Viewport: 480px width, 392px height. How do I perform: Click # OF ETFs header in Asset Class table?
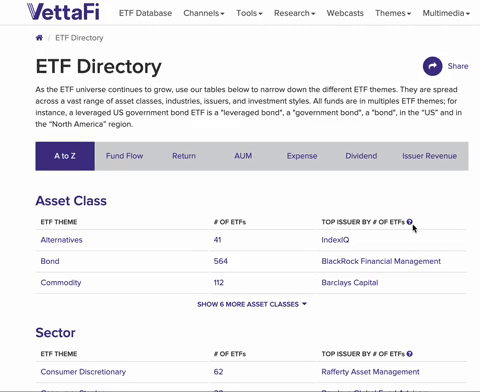pyautogui.click(x=230, y=222)
